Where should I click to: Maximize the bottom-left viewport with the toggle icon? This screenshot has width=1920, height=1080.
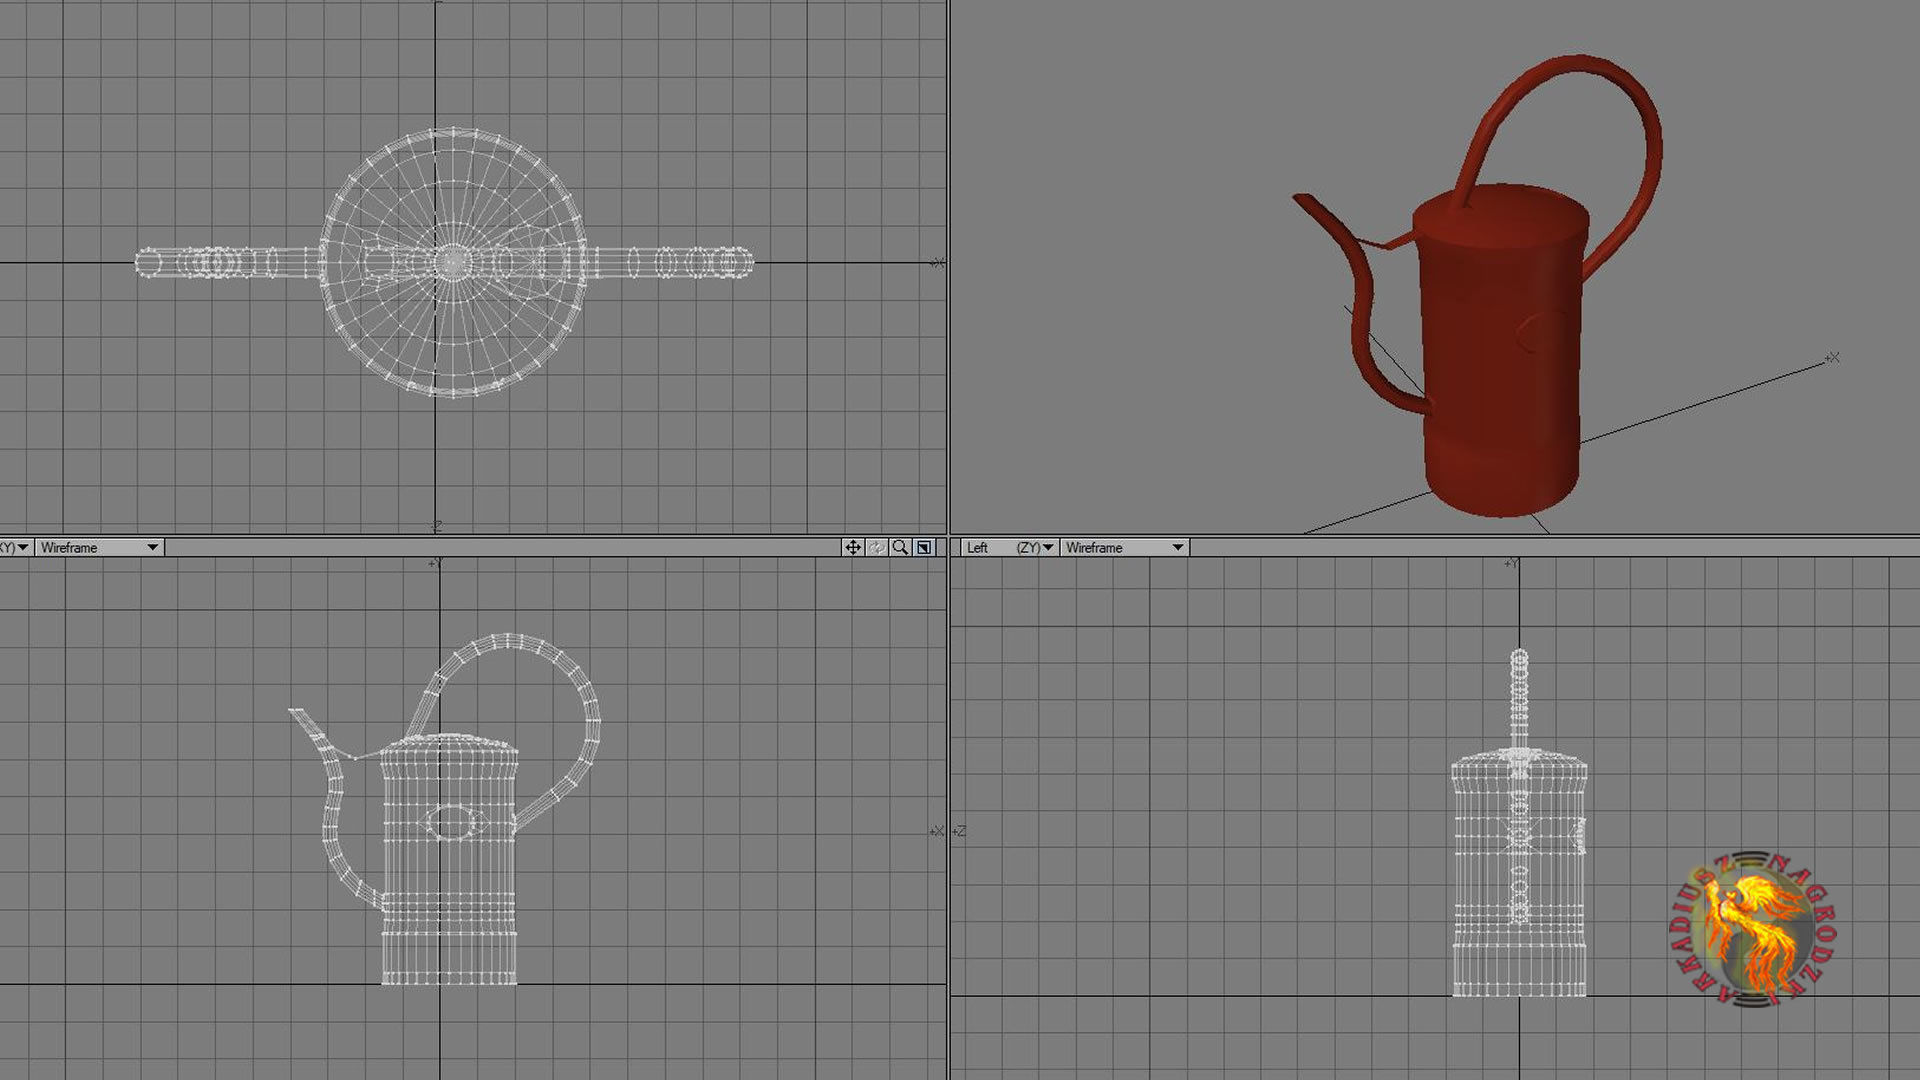click(x=925, y=547)
